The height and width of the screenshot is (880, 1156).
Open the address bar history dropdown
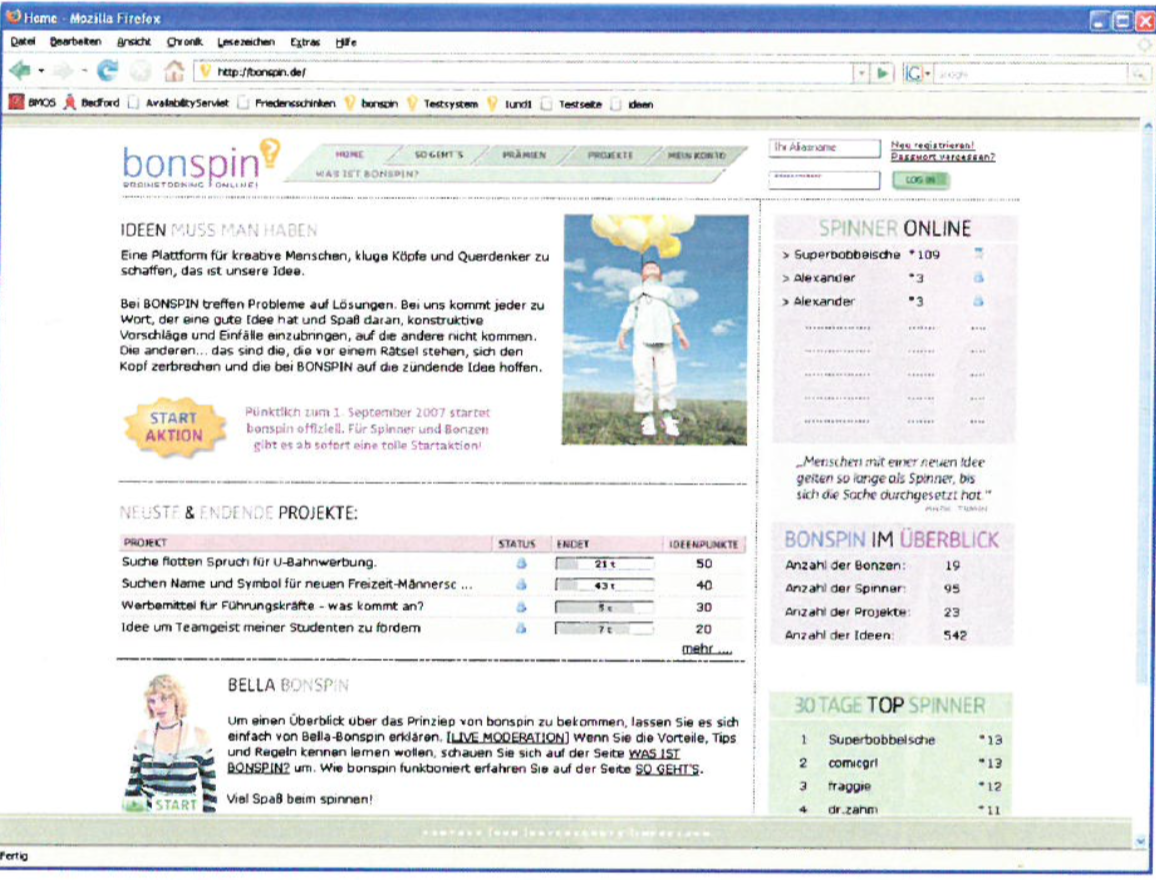pos(861,73)
